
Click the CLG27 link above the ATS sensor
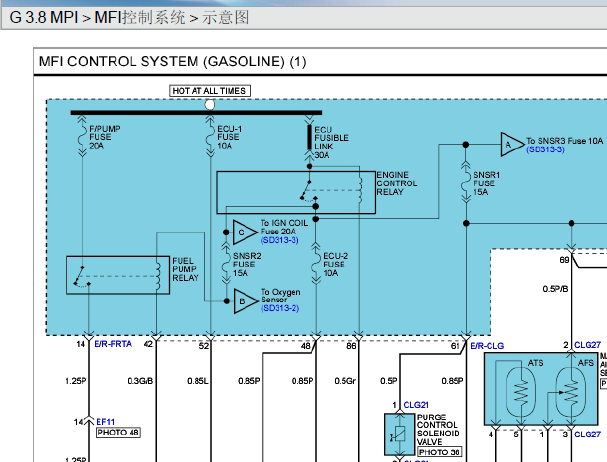point(587,345)
